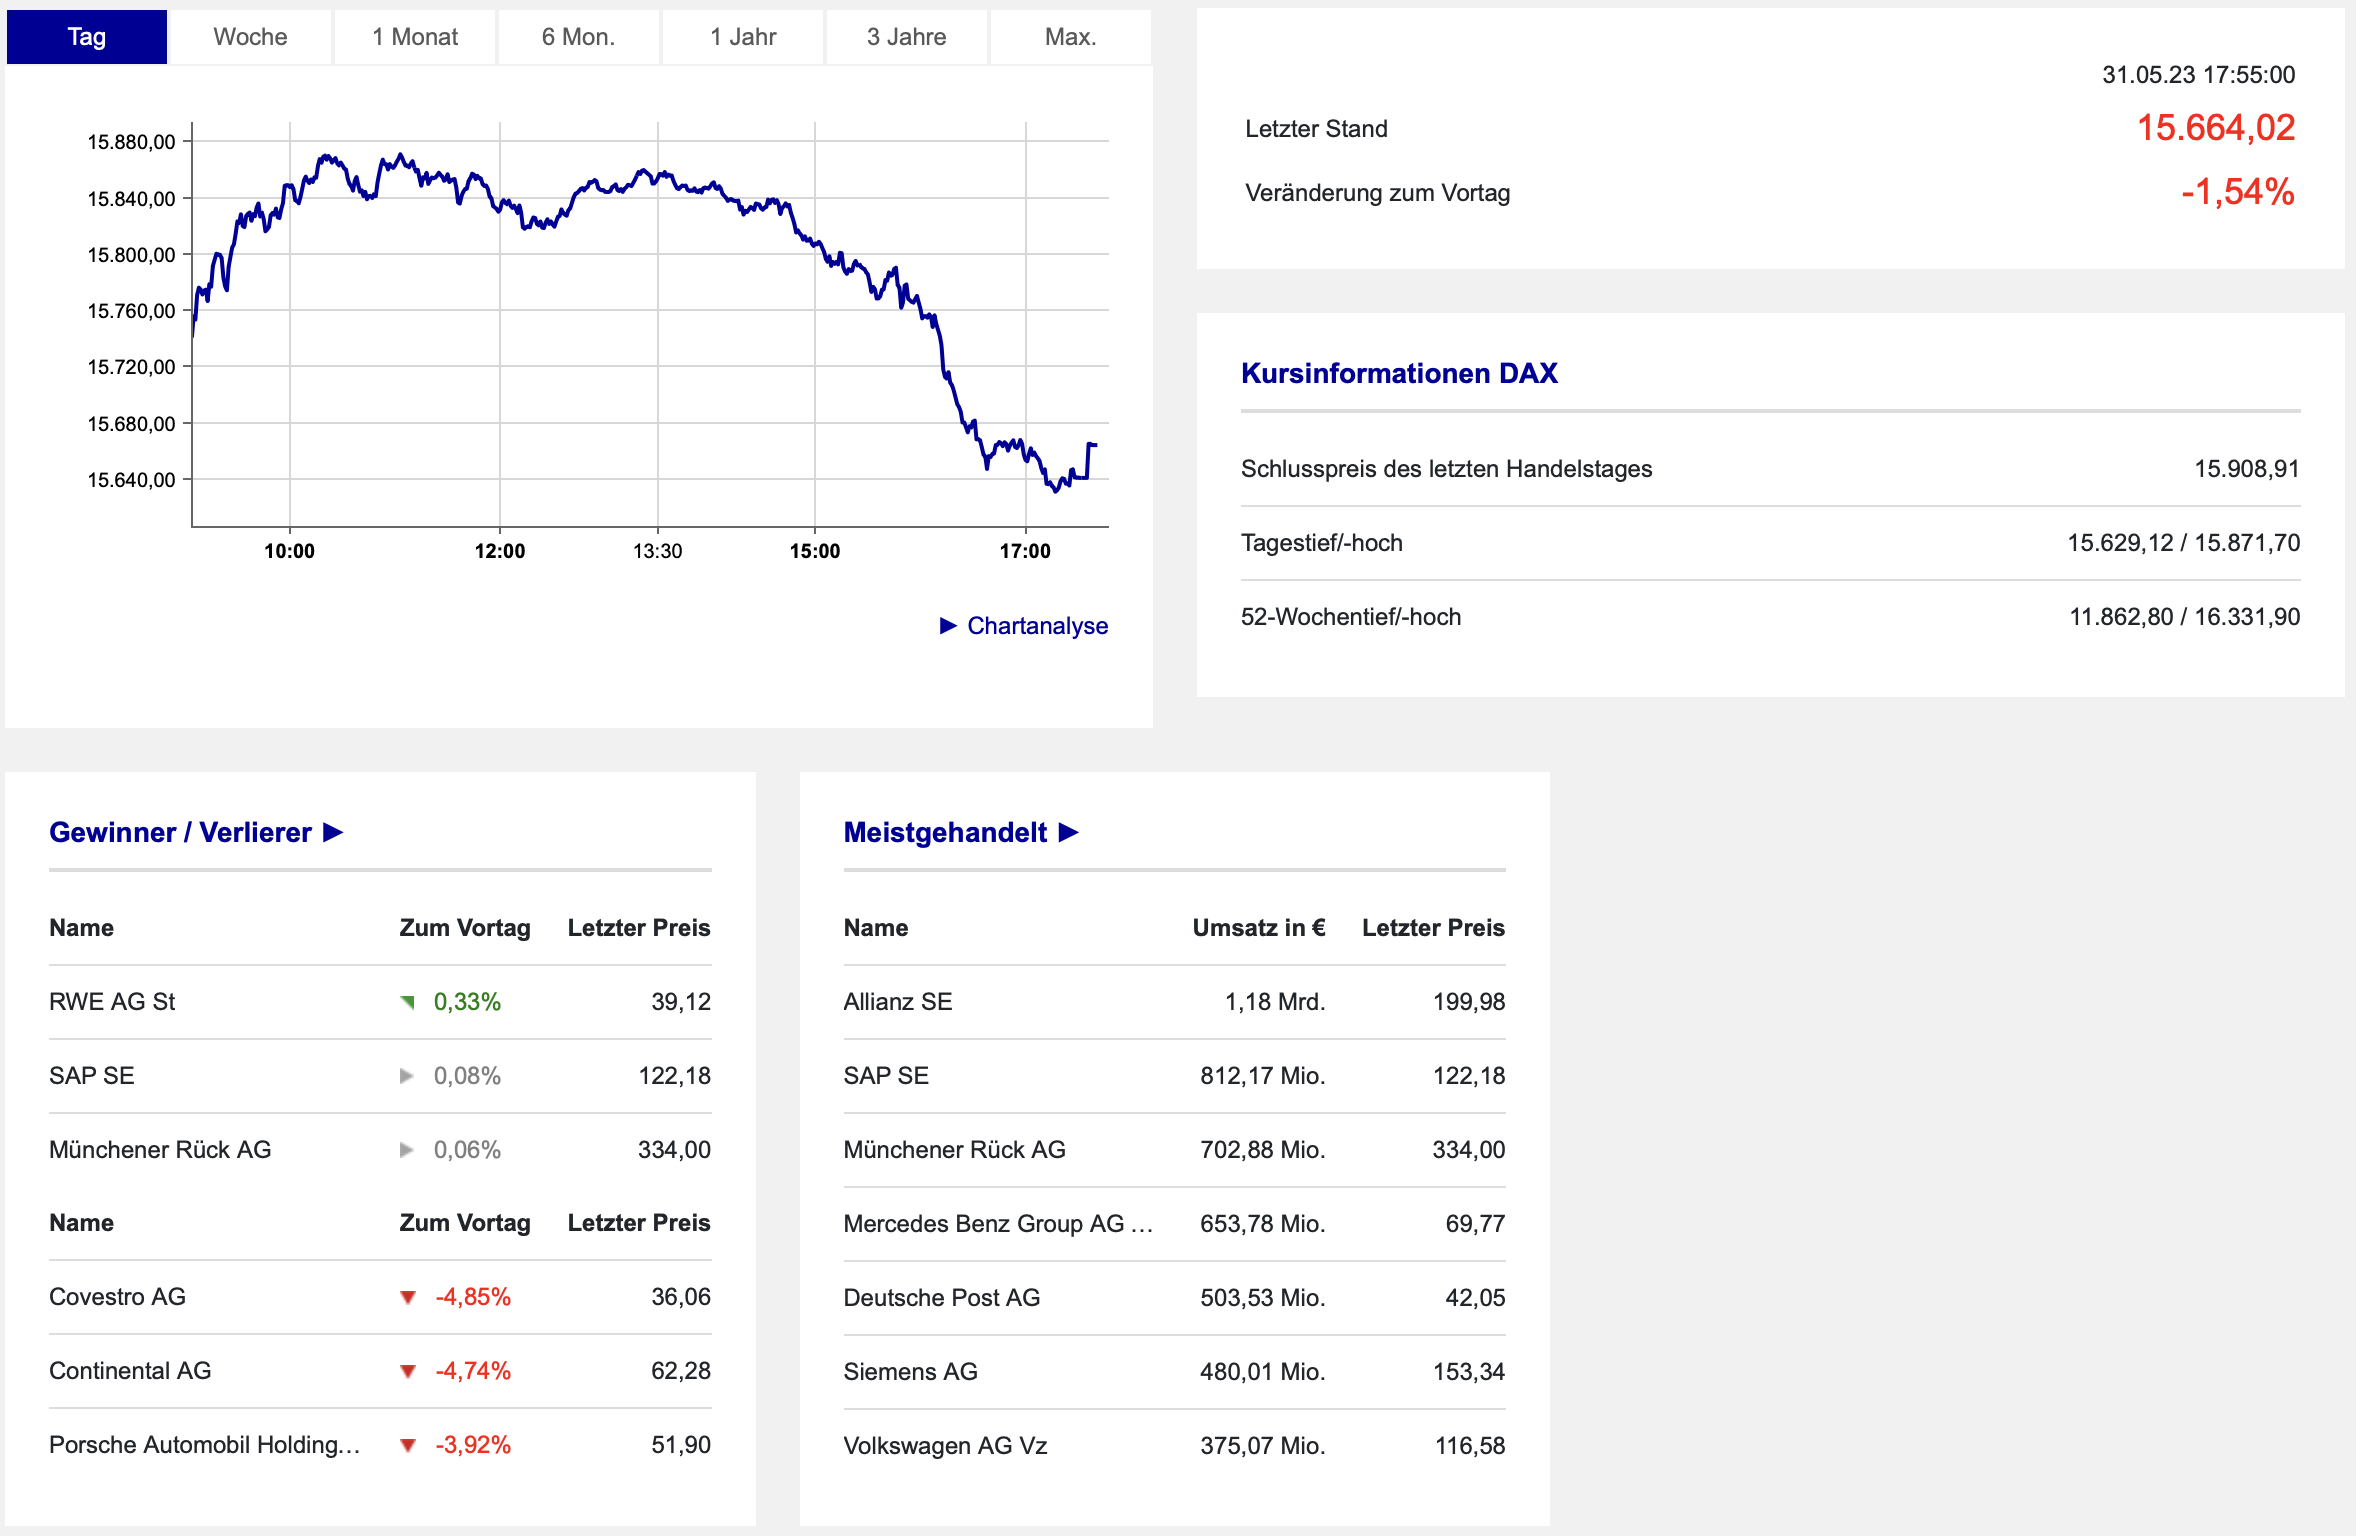Click the Letzter Stand value 15.664,02
2356x1536 pixels.
2215,128
